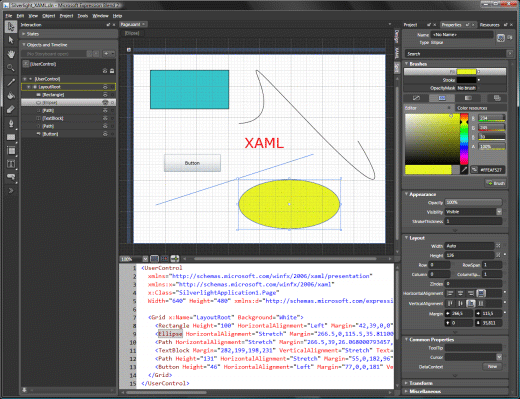
Task: Toggle lock-all icon in Objects header
Action: point(112,71)
